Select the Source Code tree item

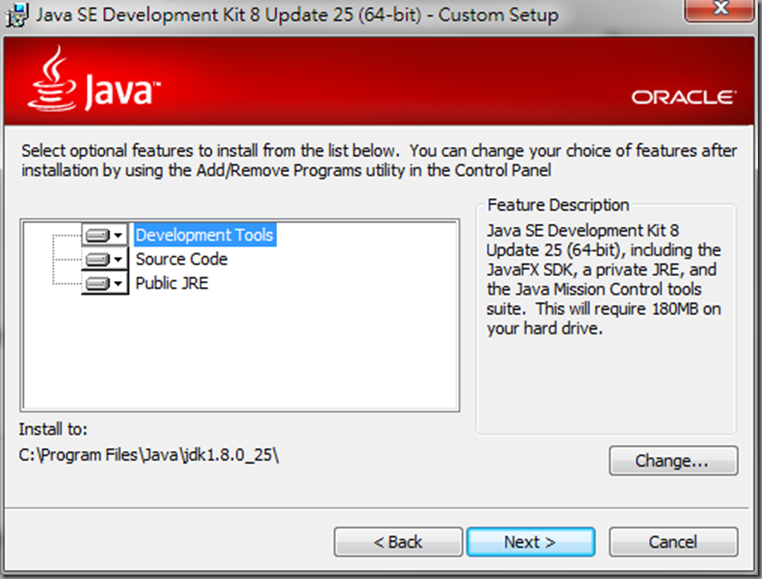tap(181, 259)
